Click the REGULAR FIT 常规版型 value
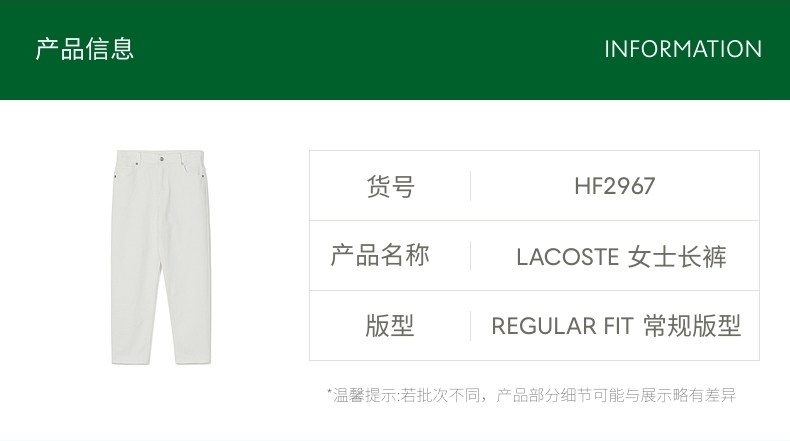Image resolution: width=790 pixels, height=441 pixels. pyautogui.click(x=616, y=326)
